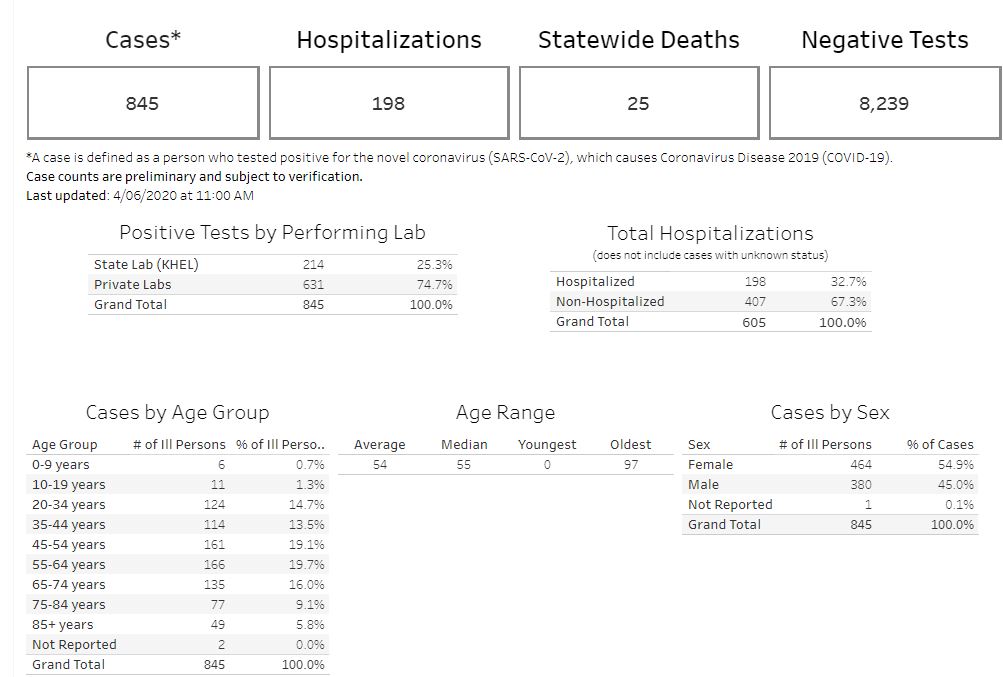Click the Cases count box showing 845

point(143,103)
